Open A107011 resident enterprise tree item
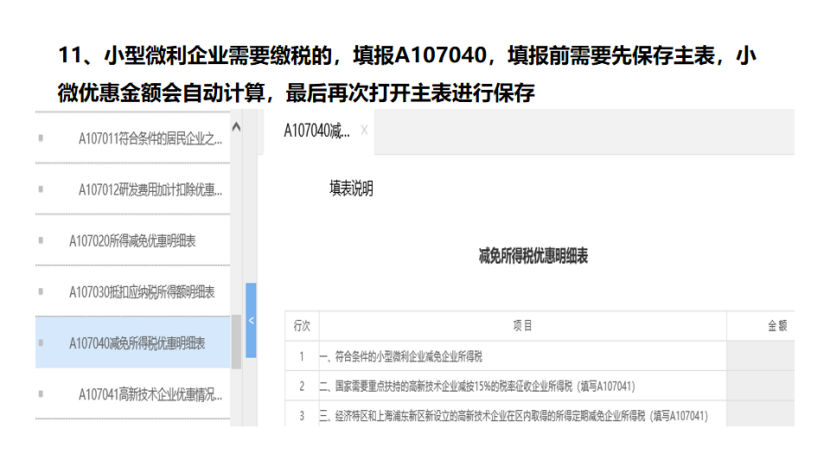Screen dimensions: 831x468 pyautogui.click(x=150, y=138)
